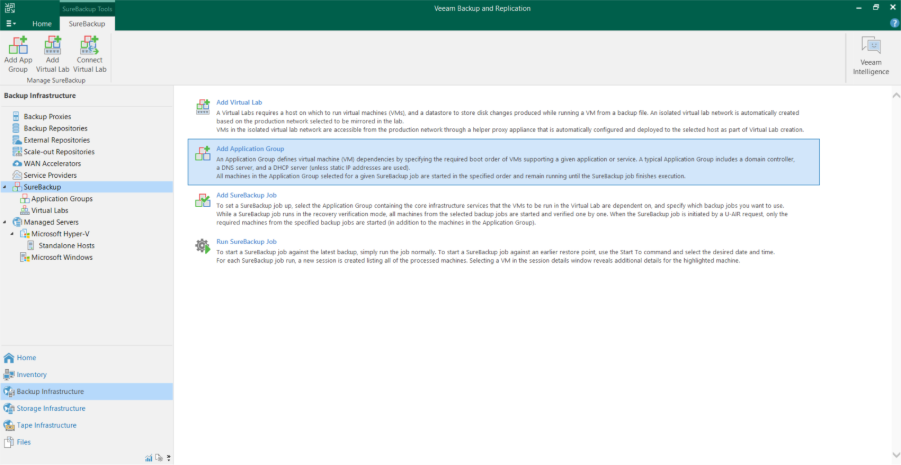Open the Veeam Intelligence panel
This screenshot has height=465, width=901.
[870, 56]
